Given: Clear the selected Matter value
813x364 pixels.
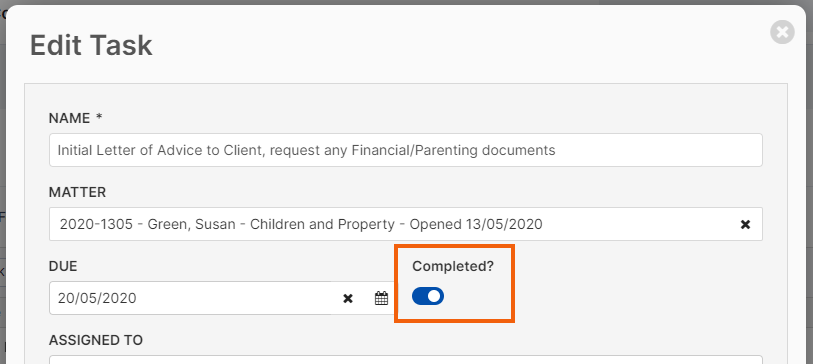Looking at the screenshot, I should tap(745, 225).
